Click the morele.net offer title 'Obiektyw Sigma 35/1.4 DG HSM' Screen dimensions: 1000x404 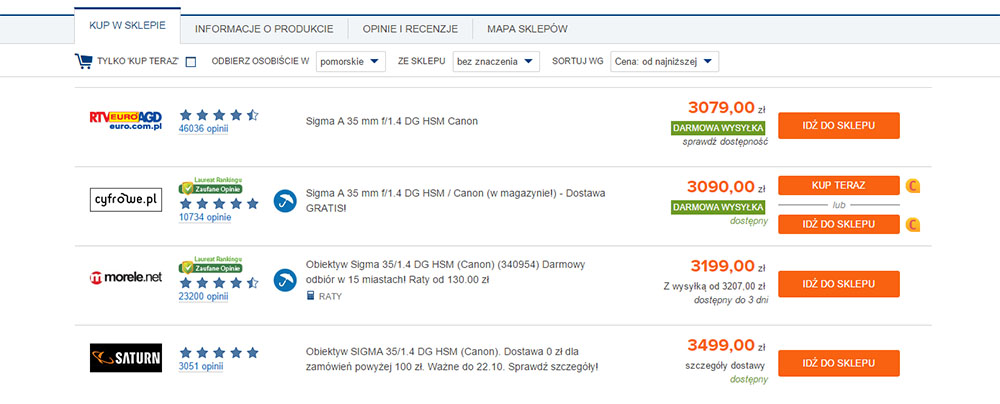pos(445,272)
